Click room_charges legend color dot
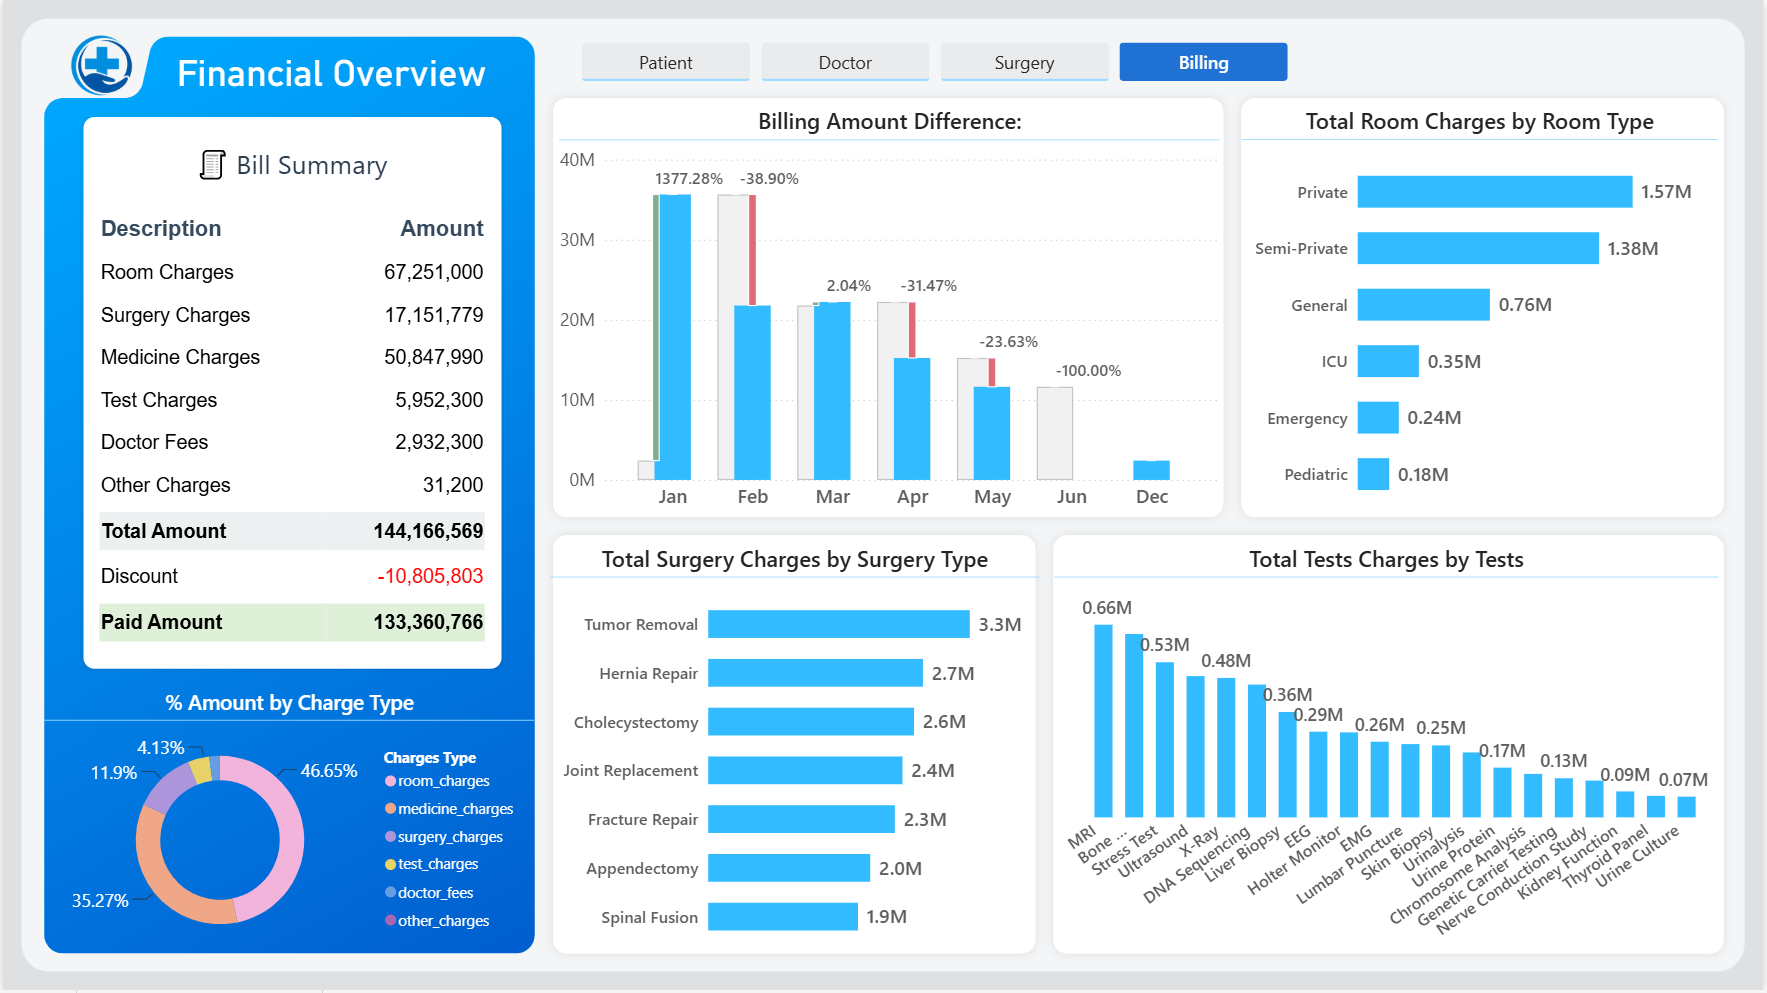 pos(391,781)
